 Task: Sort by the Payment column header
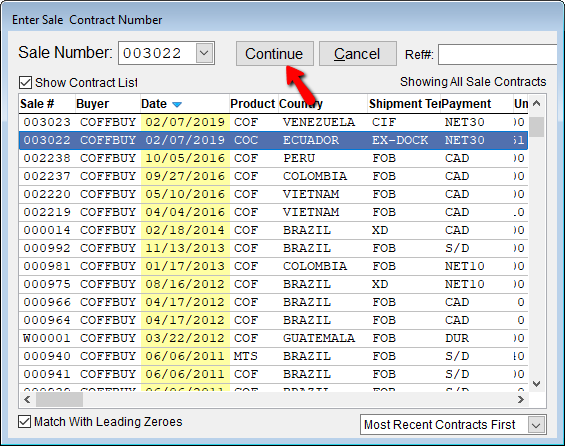[476, 104]
